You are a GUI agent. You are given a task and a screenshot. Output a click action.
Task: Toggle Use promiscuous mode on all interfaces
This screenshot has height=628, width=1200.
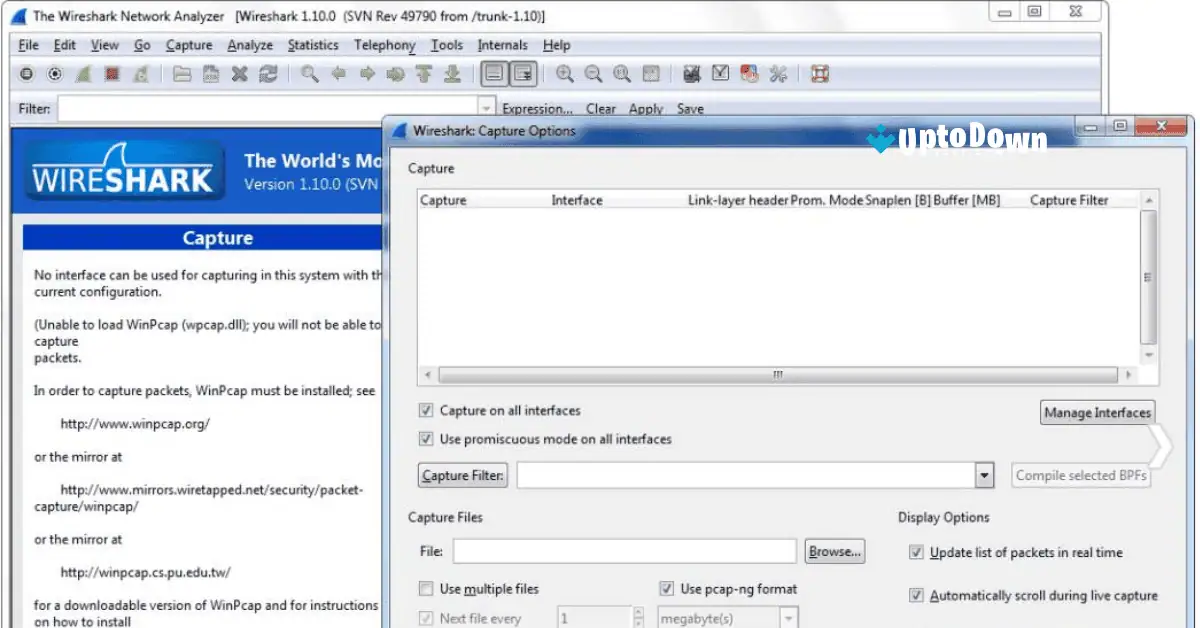(426, 439)
